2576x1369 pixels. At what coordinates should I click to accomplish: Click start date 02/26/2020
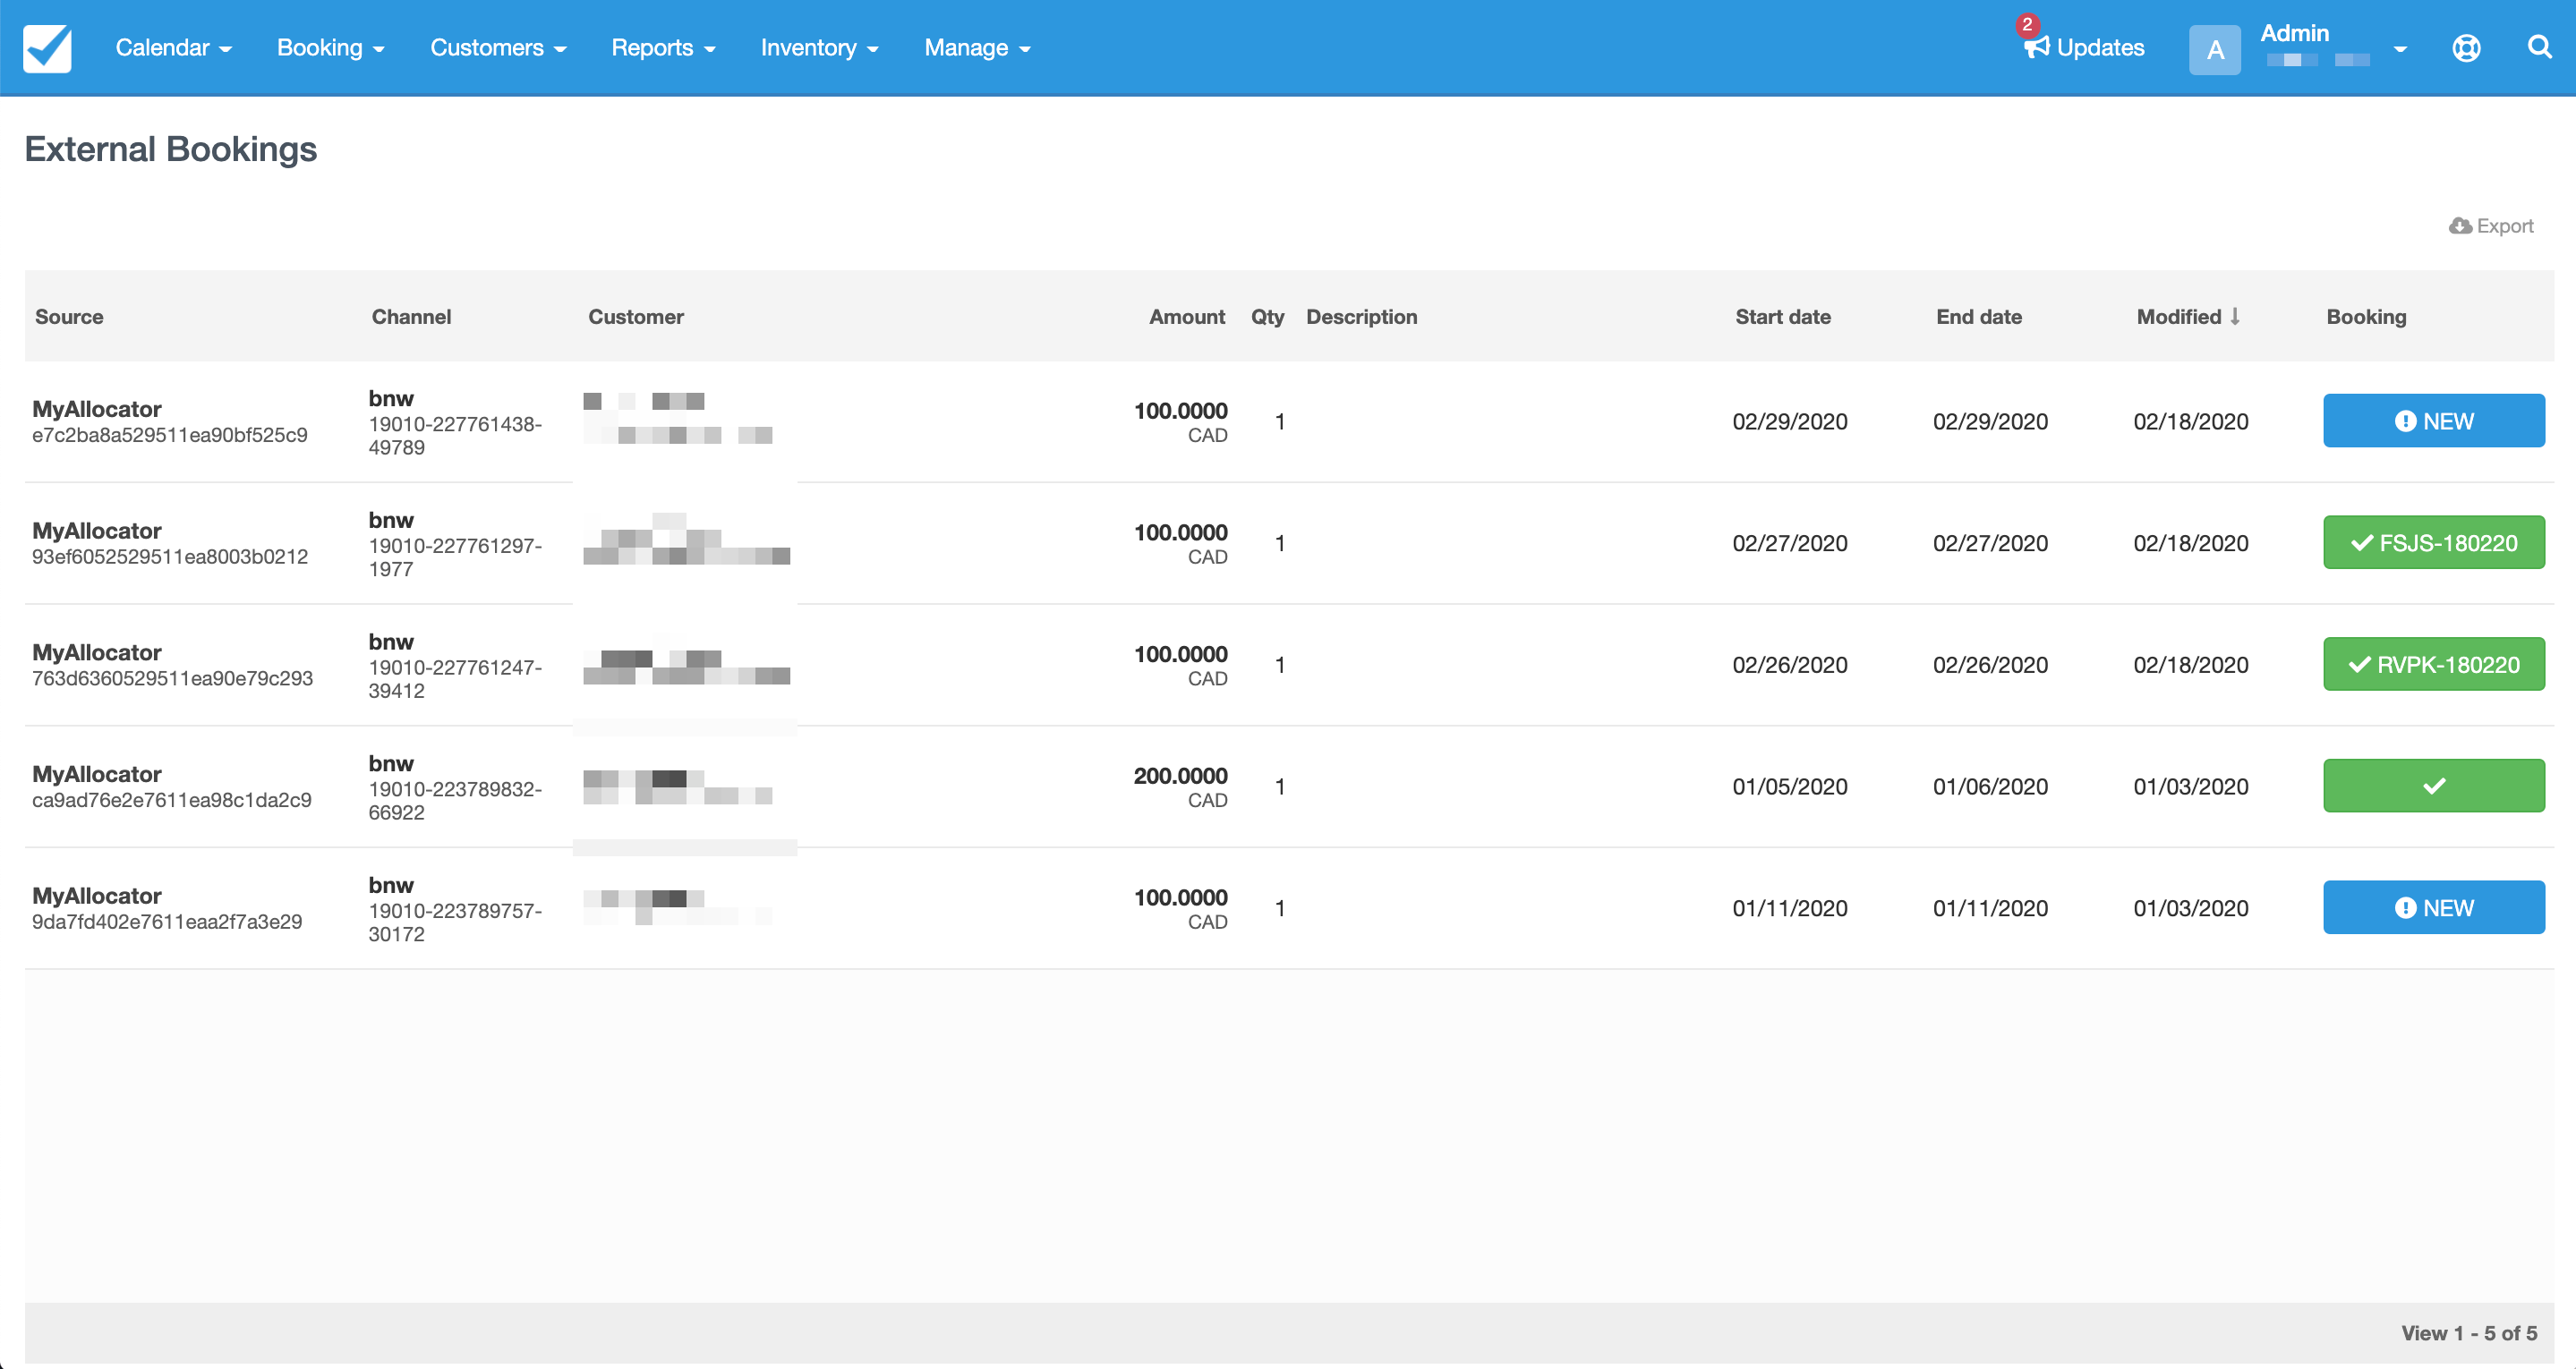click(x=1789, y=666)
